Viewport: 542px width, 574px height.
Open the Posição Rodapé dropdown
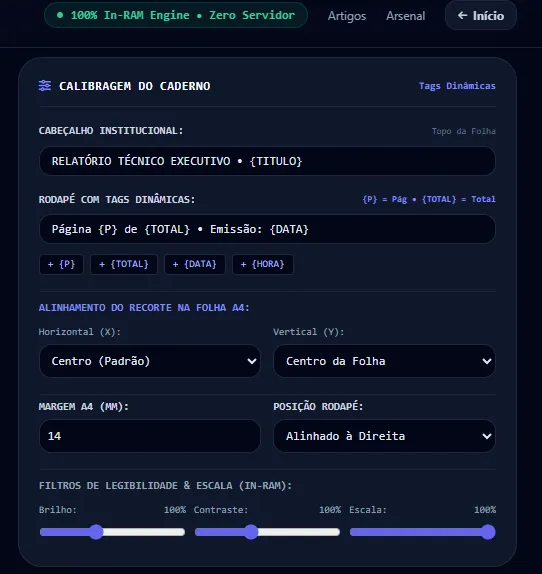click(384, 436)
